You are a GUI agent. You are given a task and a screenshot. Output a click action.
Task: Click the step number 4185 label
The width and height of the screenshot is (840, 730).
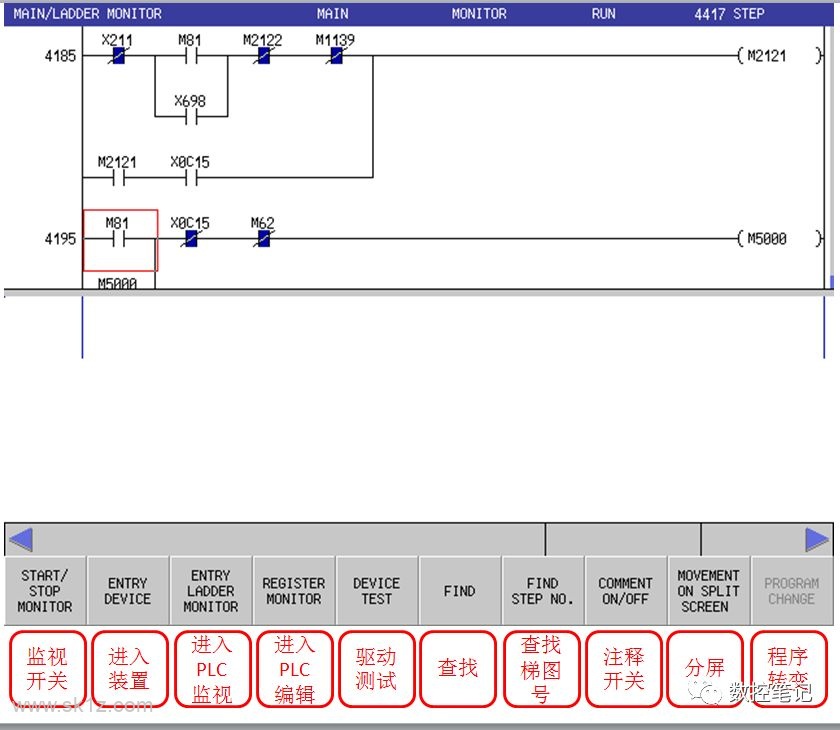pyautogui.click(x=61, y=56)
